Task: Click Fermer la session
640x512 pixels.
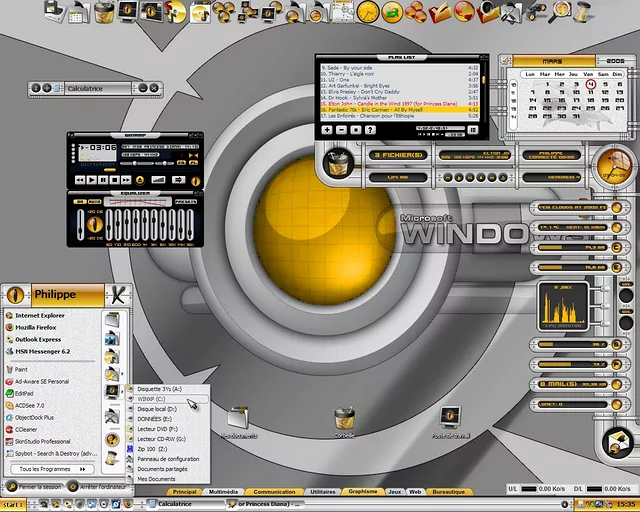Action: 40,485
